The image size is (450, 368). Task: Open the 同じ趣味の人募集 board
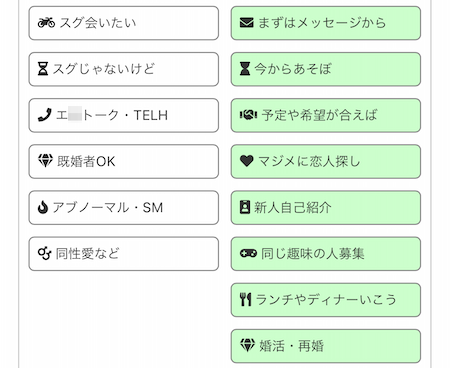(326, 254)
